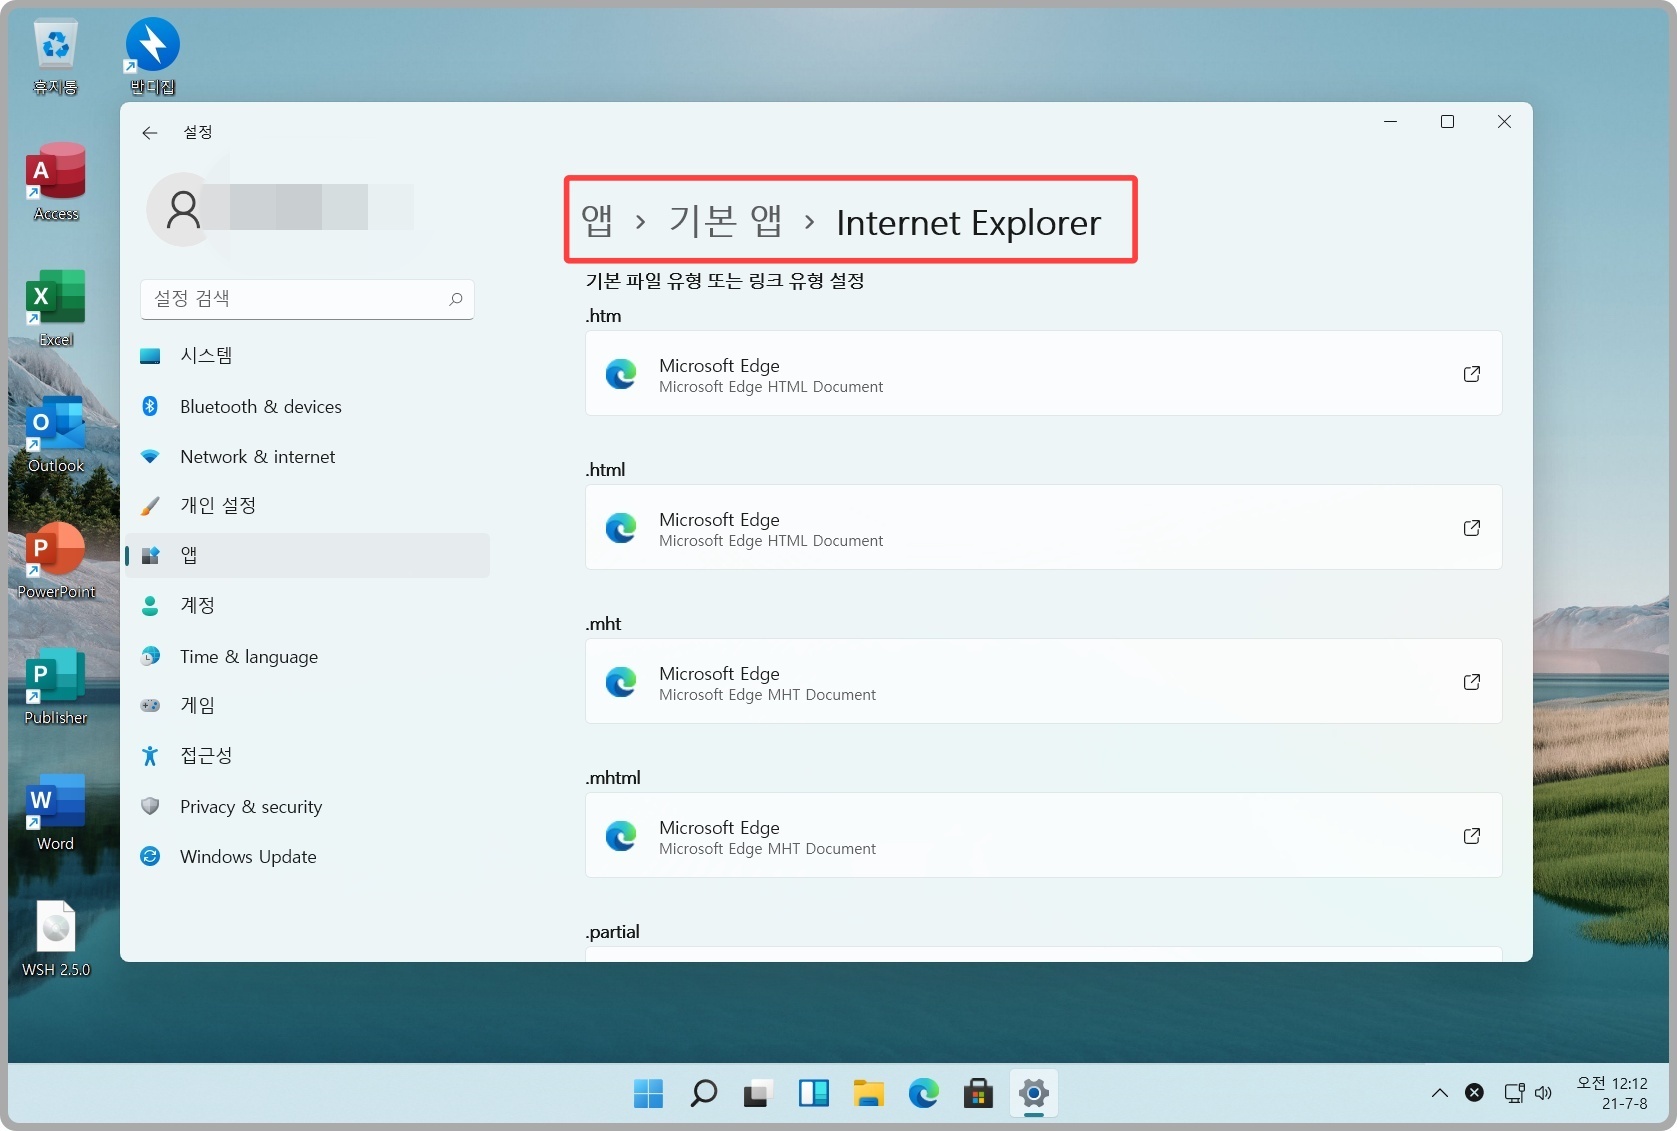This screenshot has height=1131, width=1677.
Task: Click the network icon in system tray
Action: pyautogui.click(x=1514, y=1093)
